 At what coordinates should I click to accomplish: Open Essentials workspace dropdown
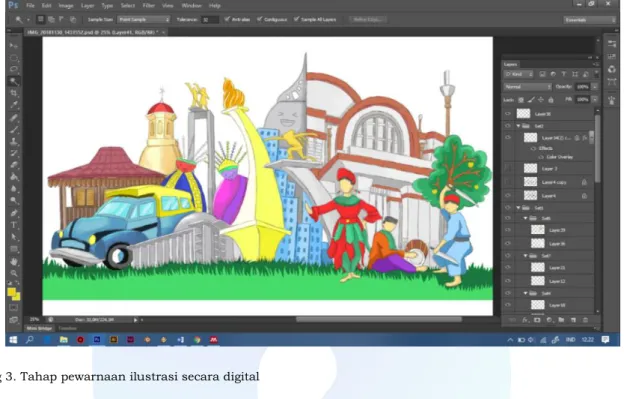pyautogui.click(x=589, y=19)
